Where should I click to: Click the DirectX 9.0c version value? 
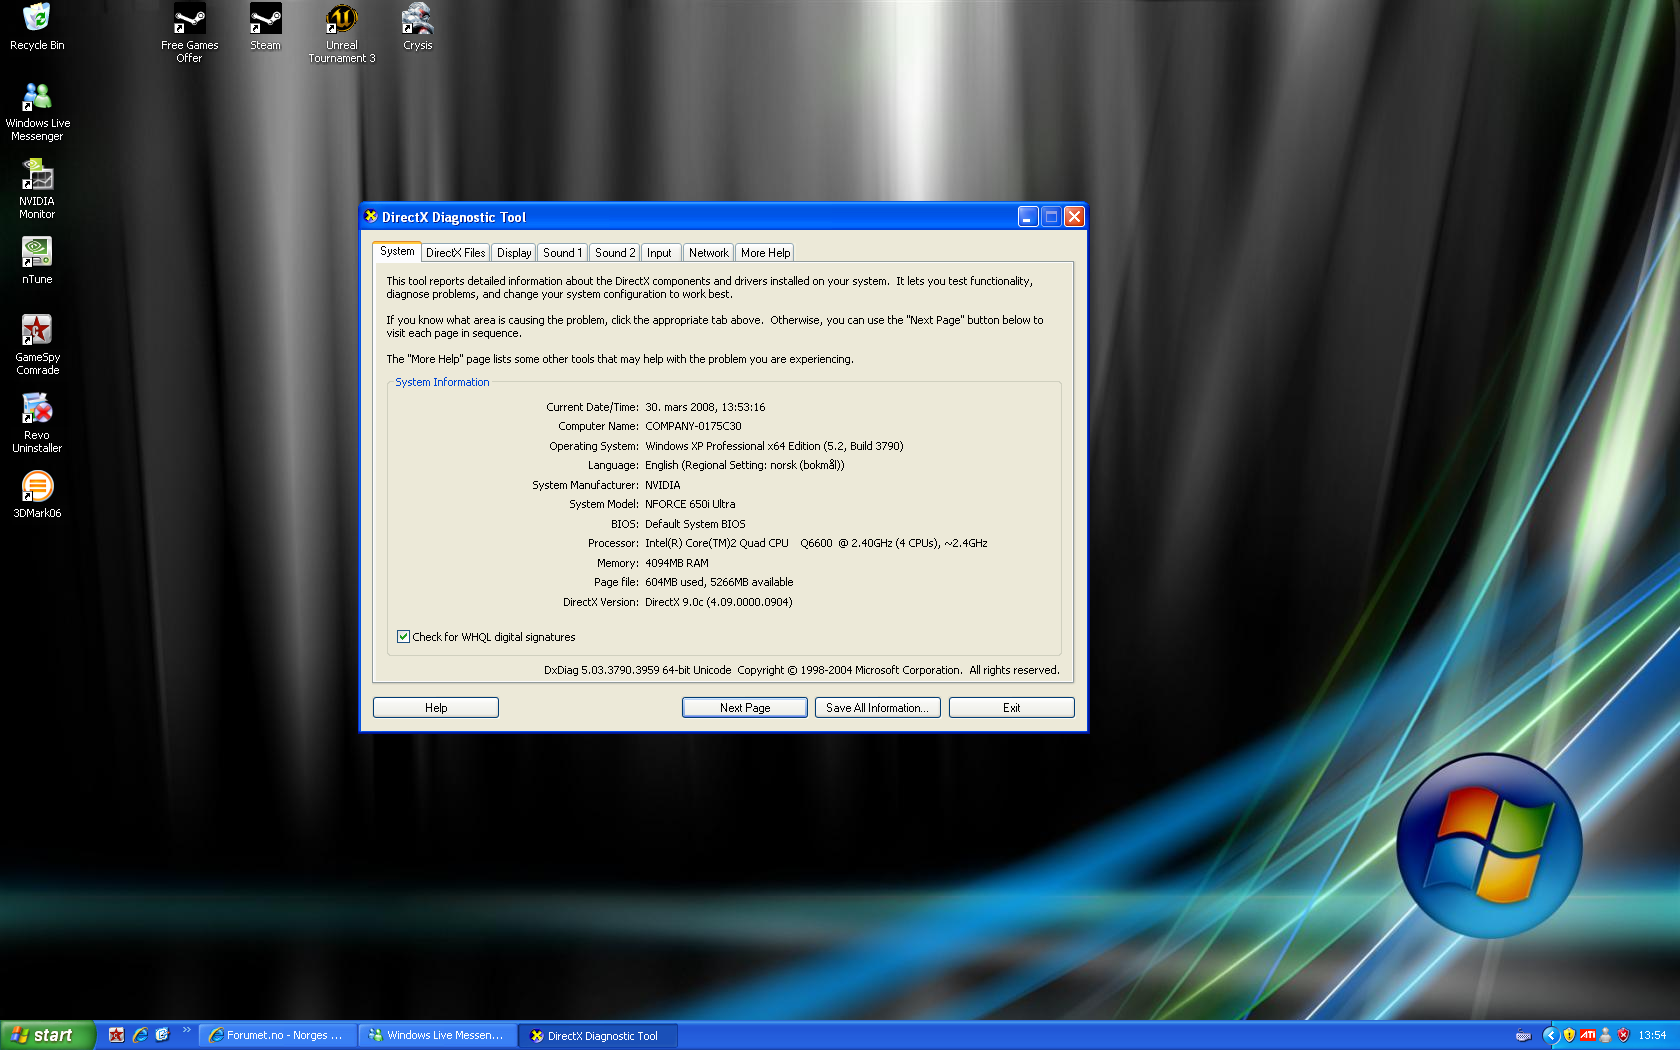coord(718,602)
